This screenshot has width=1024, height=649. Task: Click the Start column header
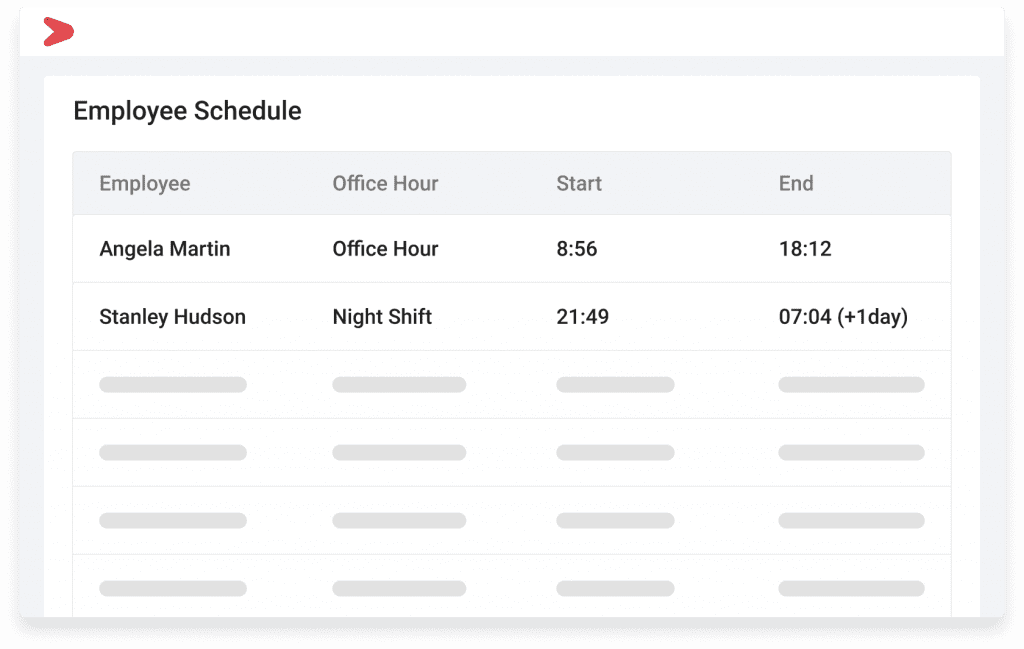point(578,183)
